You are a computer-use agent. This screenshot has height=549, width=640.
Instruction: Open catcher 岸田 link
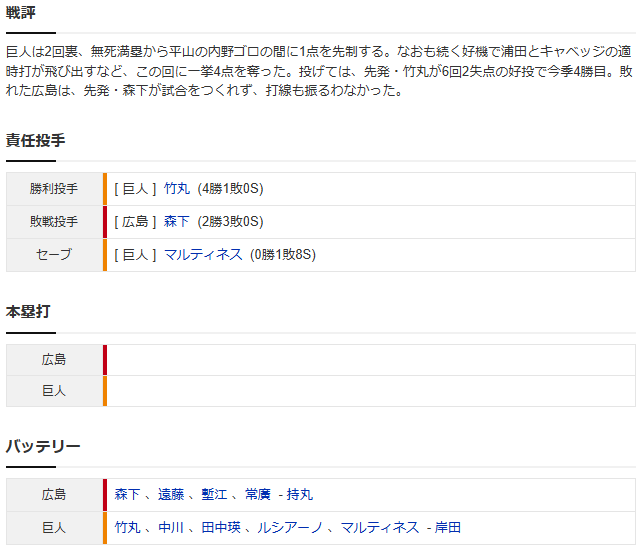pyautogui.click(x=448, y=527)
